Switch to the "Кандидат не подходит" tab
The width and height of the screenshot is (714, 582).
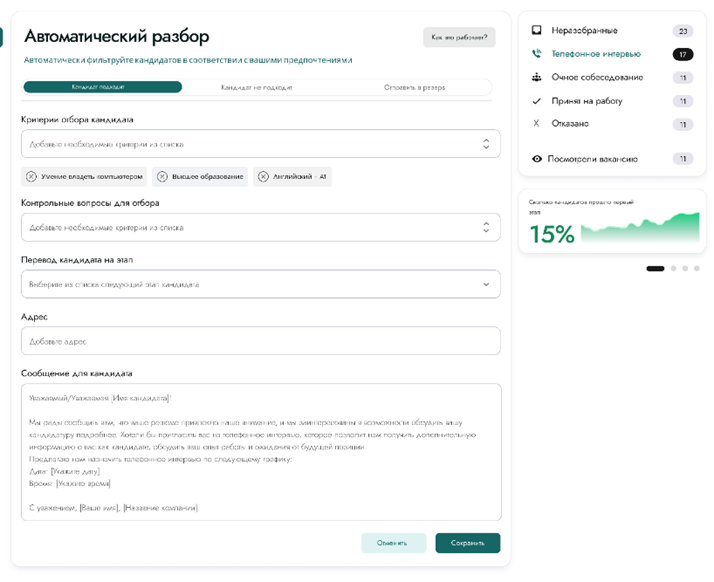(x=257, y=87)
